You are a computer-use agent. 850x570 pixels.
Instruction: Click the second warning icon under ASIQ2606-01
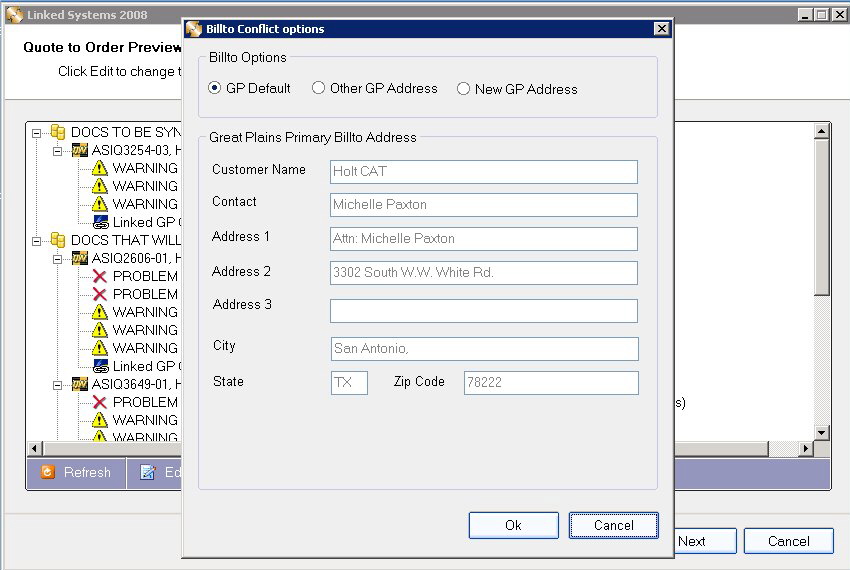click(x=100, y=330)
